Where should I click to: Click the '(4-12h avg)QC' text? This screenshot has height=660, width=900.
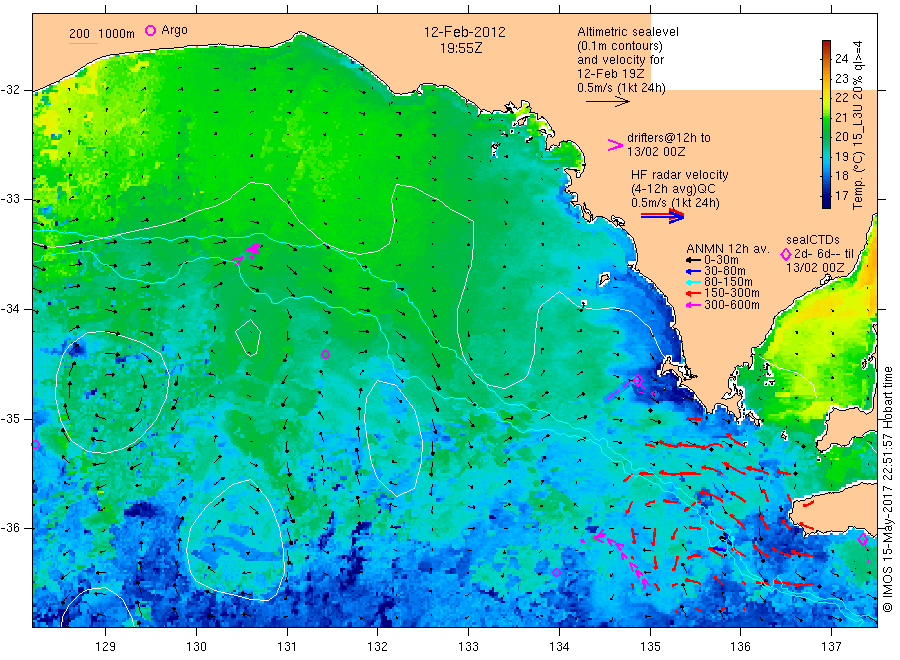673,189
